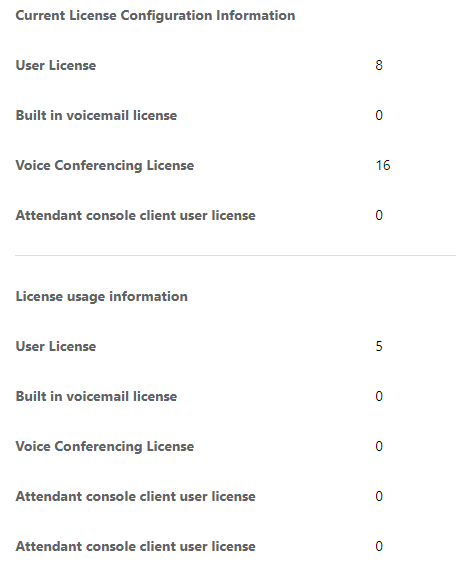Select Voice Conferencing License under usage information
The height and width of the screenshot is (562, 456).
[105, 447]
